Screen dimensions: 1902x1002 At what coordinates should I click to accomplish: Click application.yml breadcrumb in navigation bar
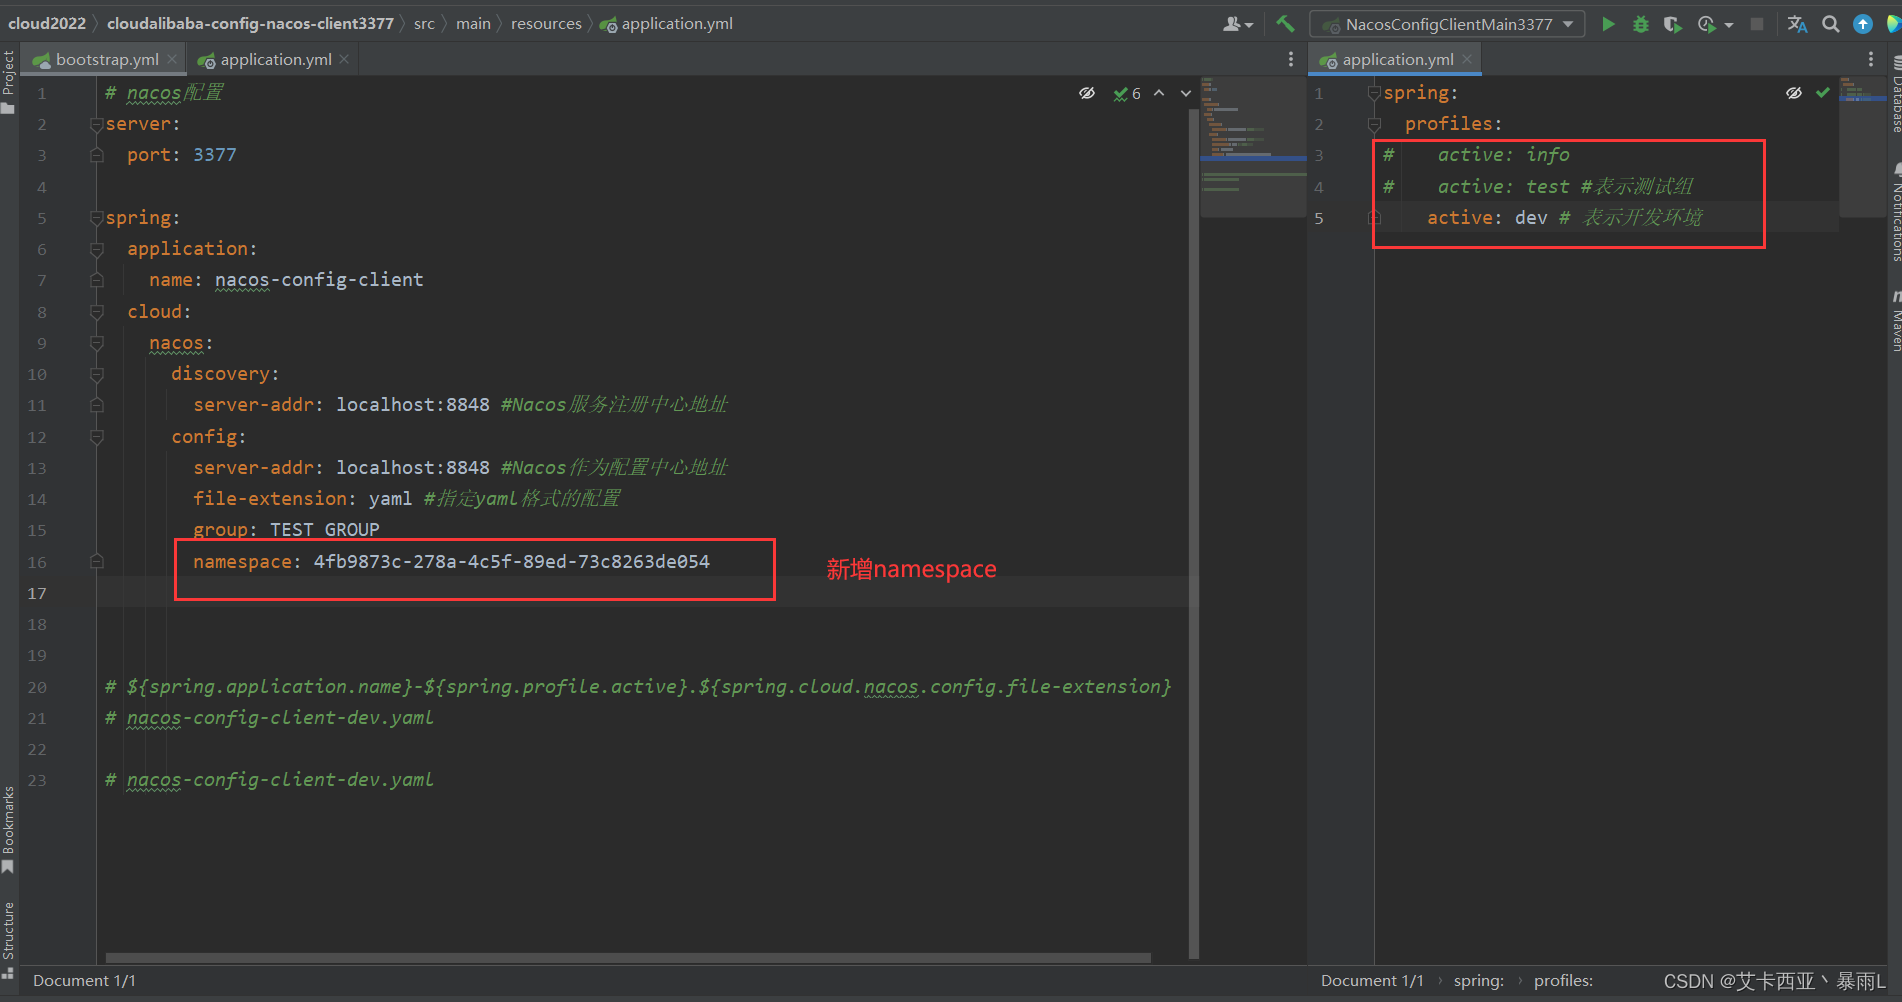coord(666,23)
